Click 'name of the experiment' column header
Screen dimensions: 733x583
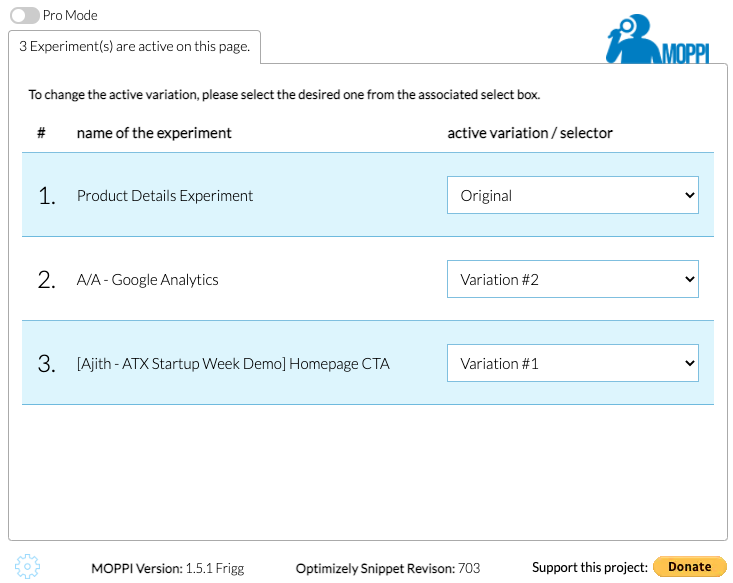154,133
